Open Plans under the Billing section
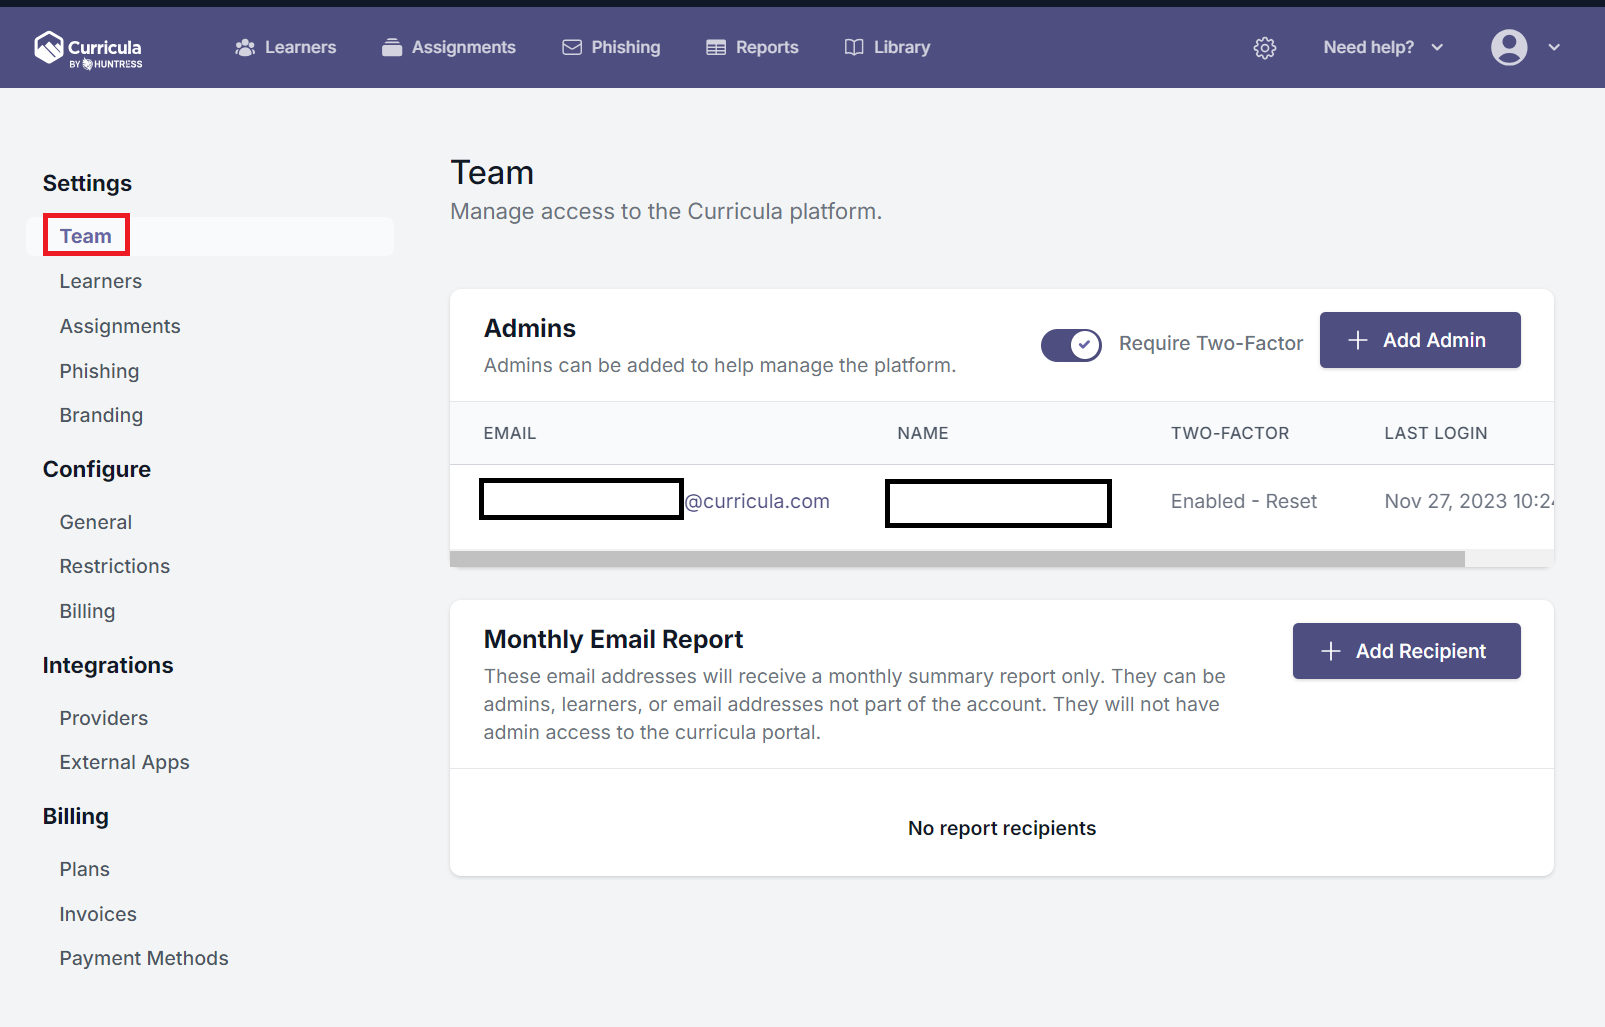 [85, 869]
